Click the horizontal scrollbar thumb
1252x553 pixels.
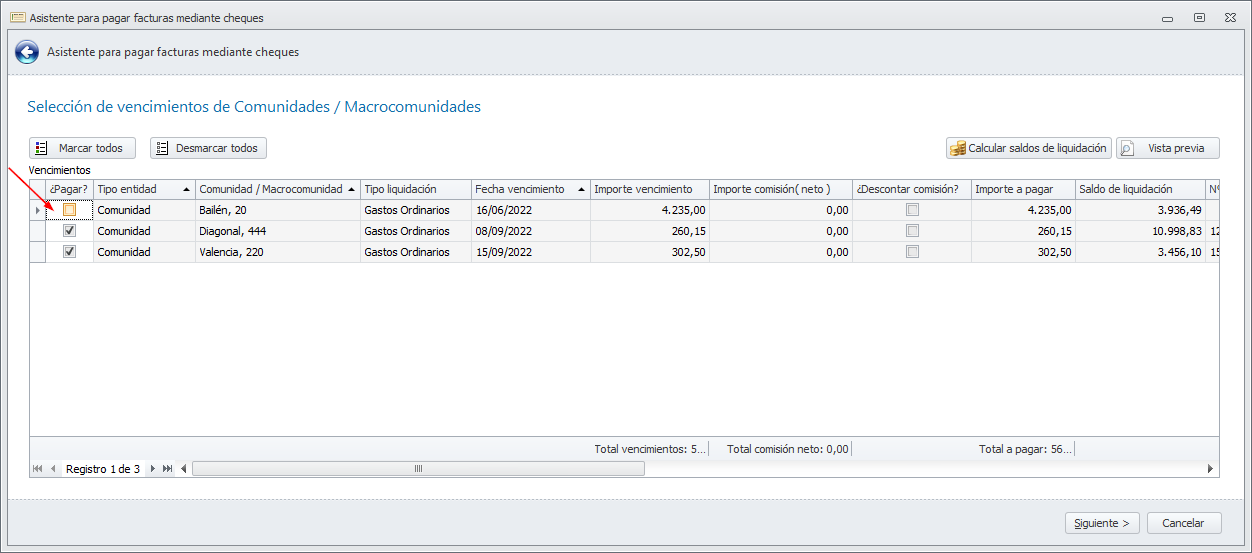(x=418, y=468)
